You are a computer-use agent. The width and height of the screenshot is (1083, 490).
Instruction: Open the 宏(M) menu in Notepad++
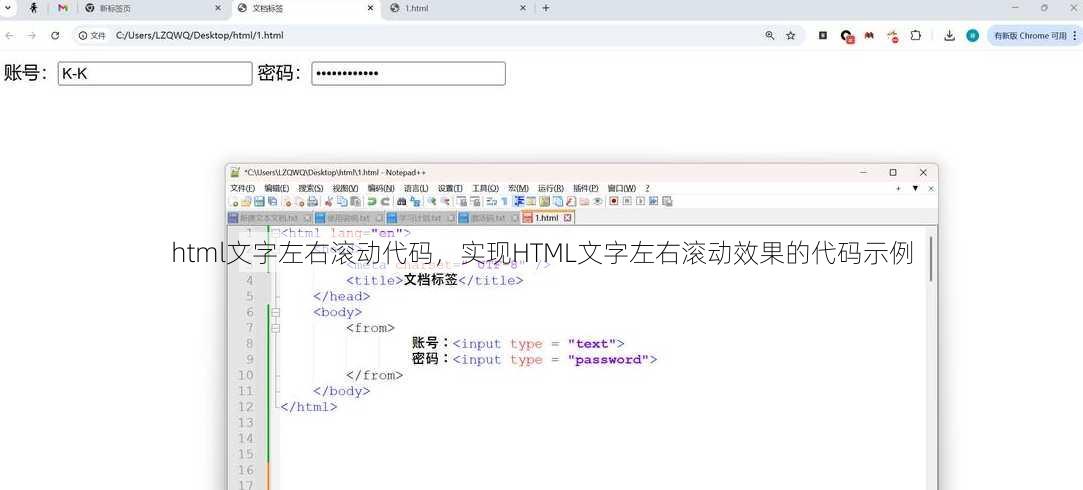pyautogui.click(x=518, y=188)
